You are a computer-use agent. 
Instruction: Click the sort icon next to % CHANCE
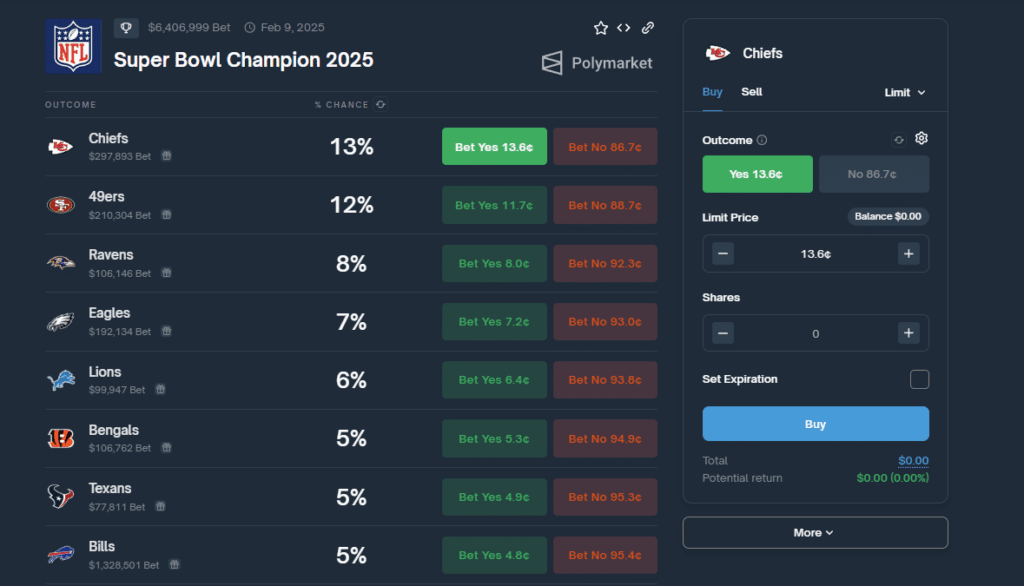click(x=380, y=104)
